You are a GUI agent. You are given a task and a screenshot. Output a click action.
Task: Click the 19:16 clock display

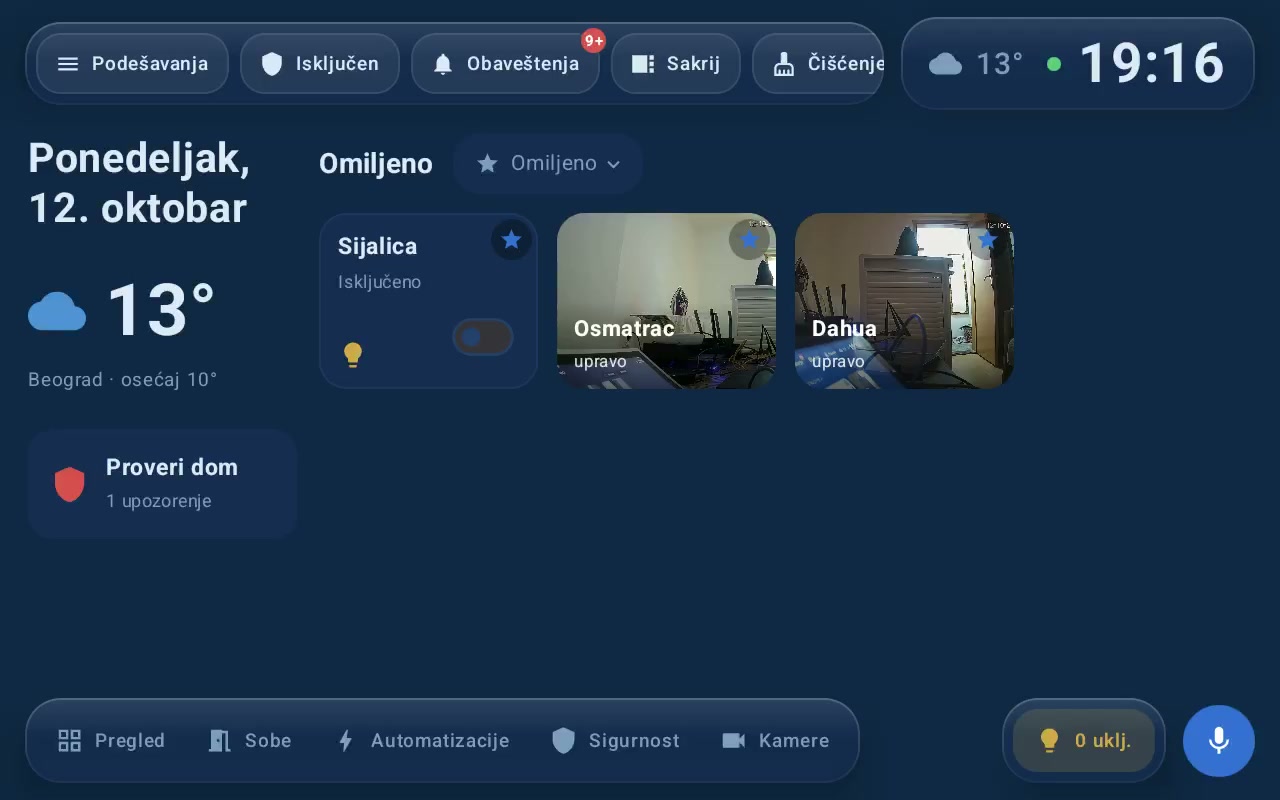[1152, 63]
